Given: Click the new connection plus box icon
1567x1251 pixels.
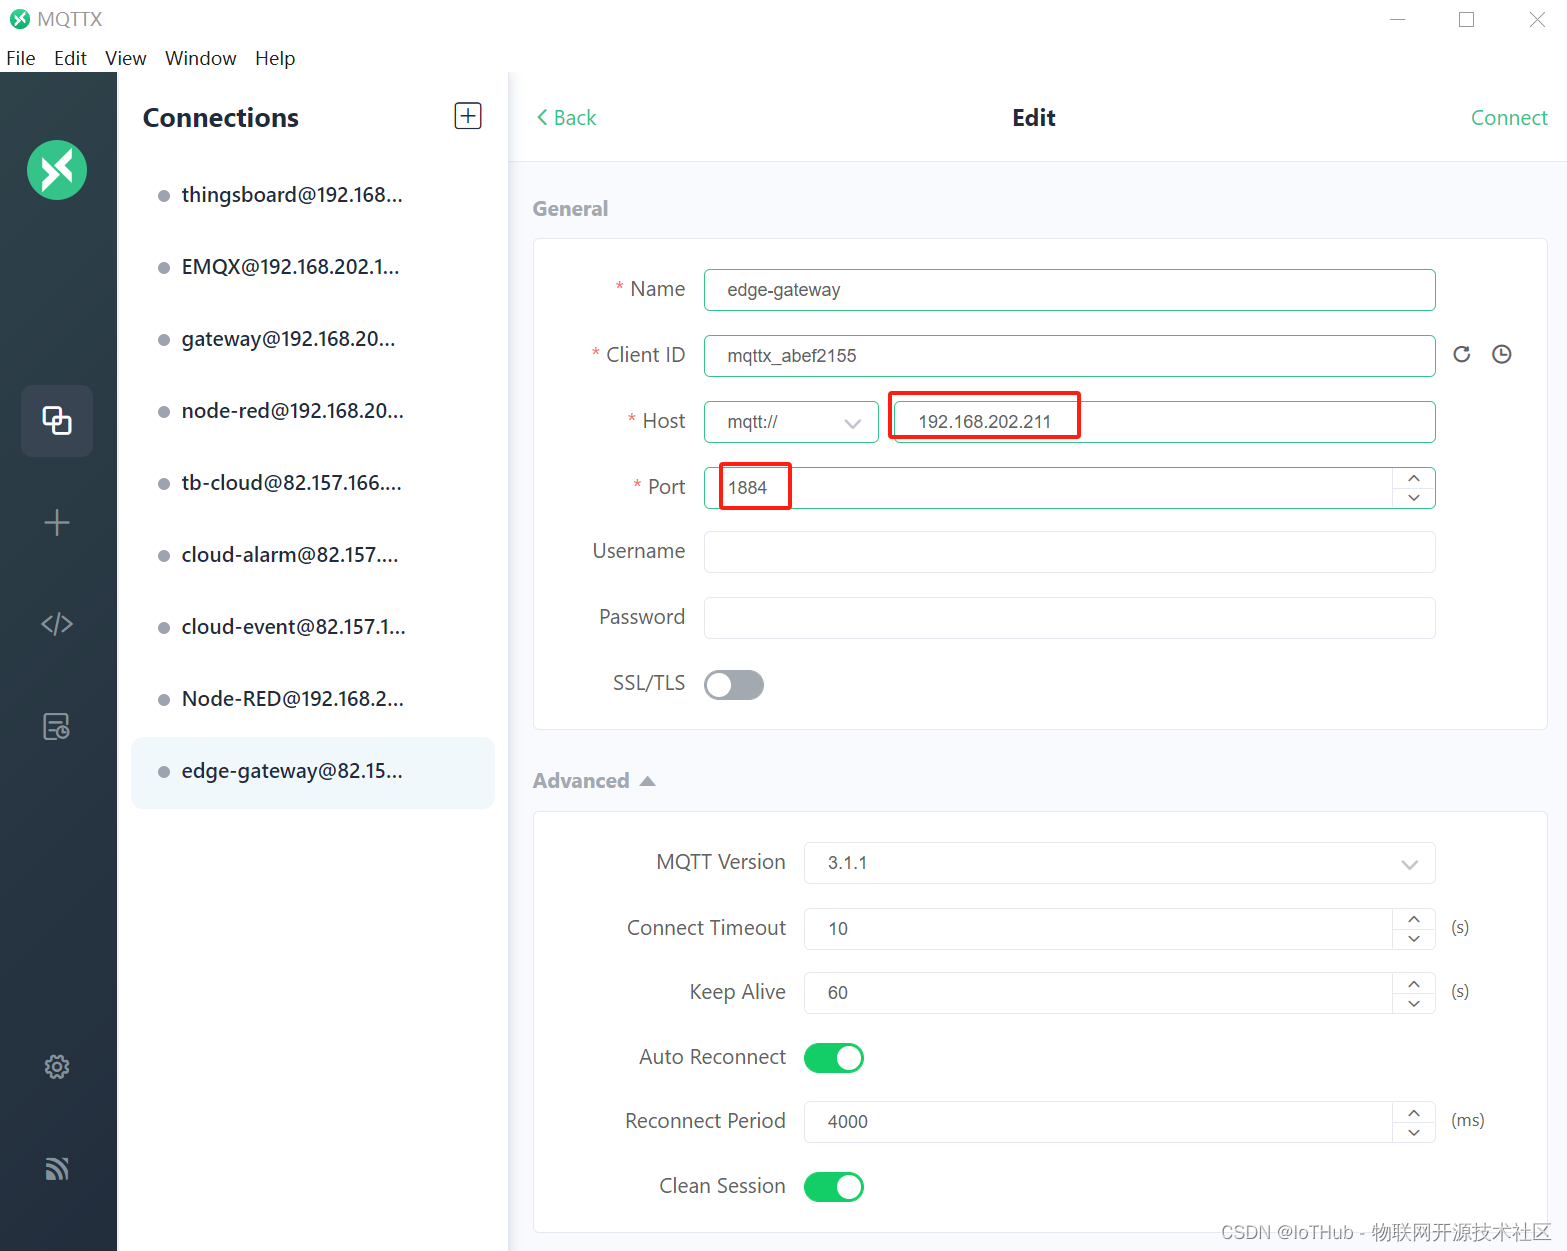Looking at the screenshot, I should [468, 116].
